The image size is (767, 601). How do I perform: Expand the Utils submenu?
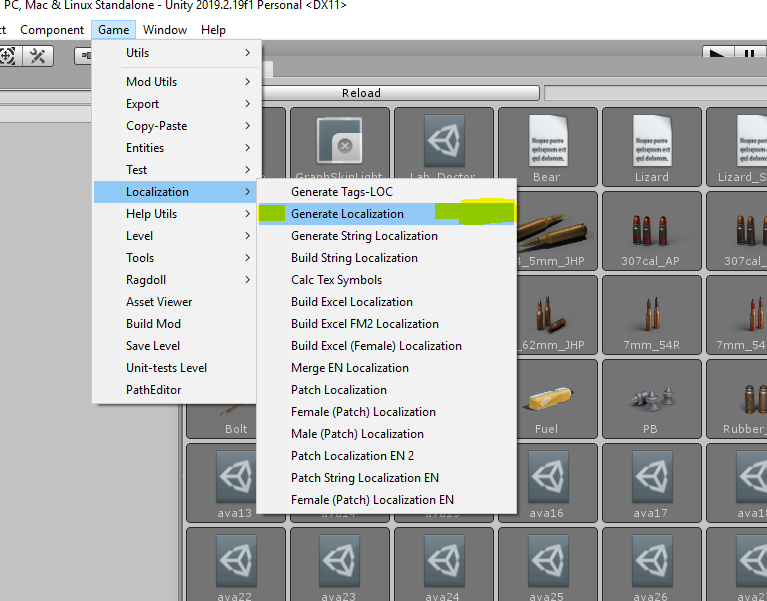pyautogui.click(x=175, y=53)
